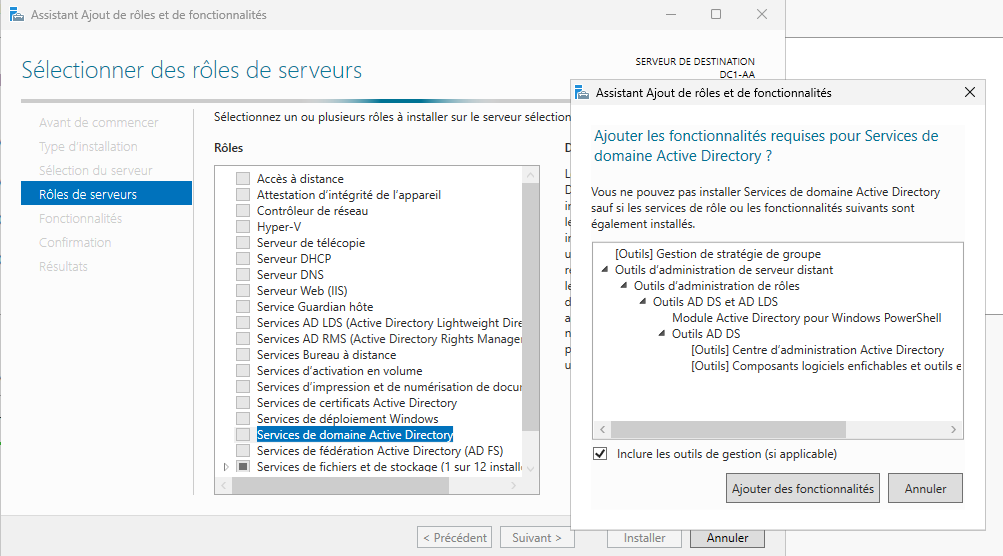Check Attestation d'intégrité de l'appareil checkbox
Screen dimensions: 1003x556
[243, 195]
